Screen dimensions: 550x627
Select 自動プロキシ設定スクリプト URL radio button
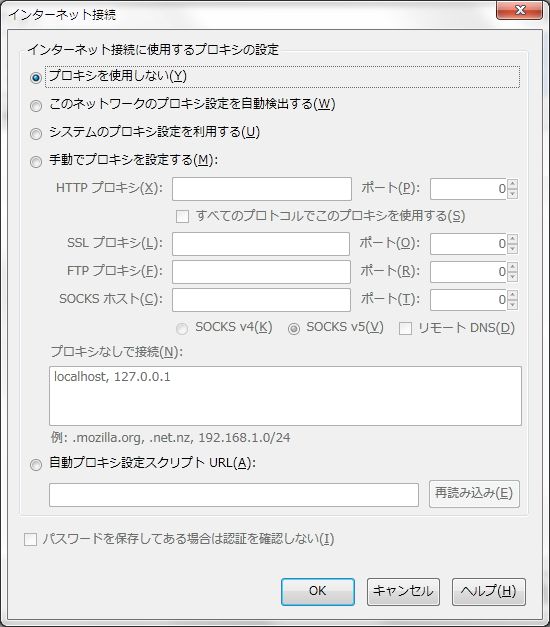tap(36, 465)
